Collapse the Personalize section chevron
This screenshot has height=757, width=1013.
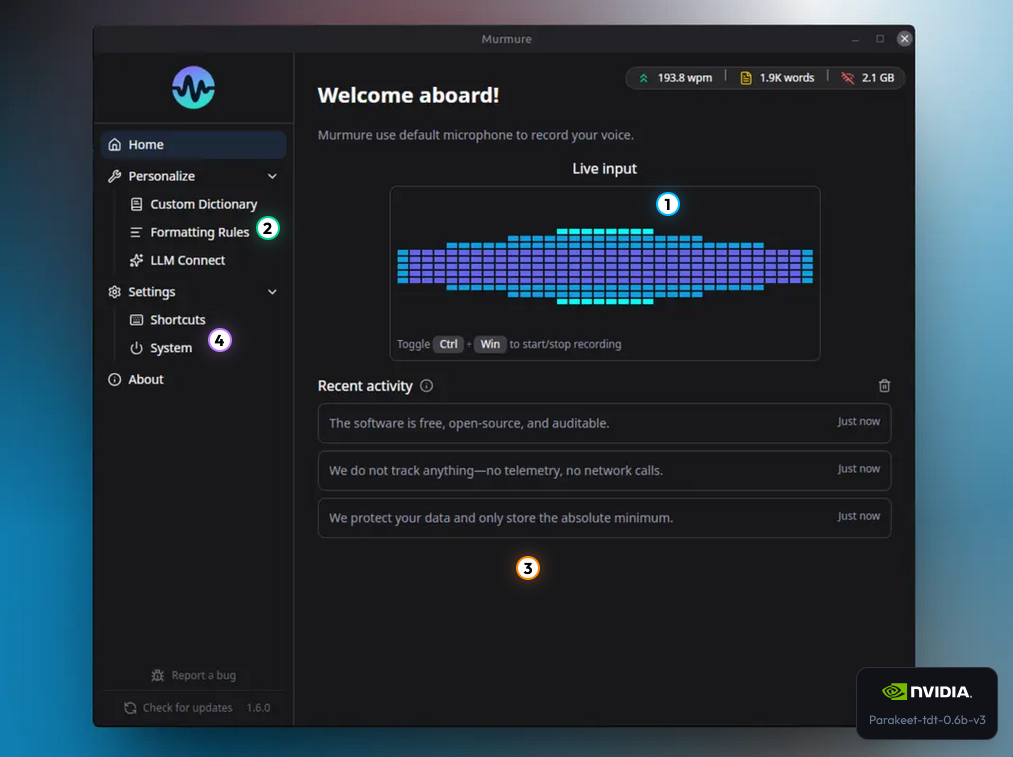[272, 176]
